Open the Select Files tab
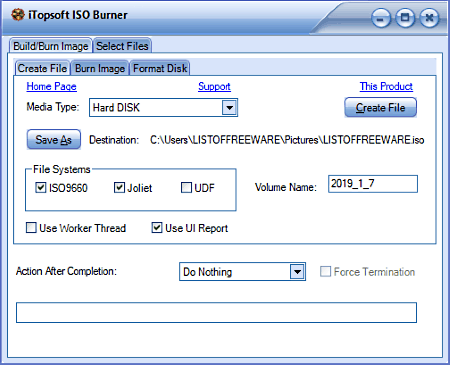Image resolution: width=450 pixels, height=365 pixels. click(122, 46)
